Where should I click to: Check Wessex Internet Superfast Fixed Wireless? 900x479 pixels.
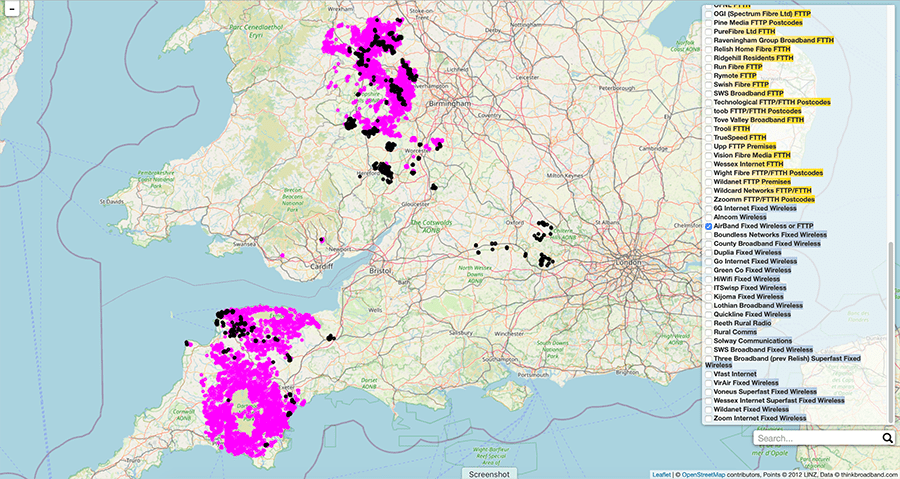tap(709, 400)
